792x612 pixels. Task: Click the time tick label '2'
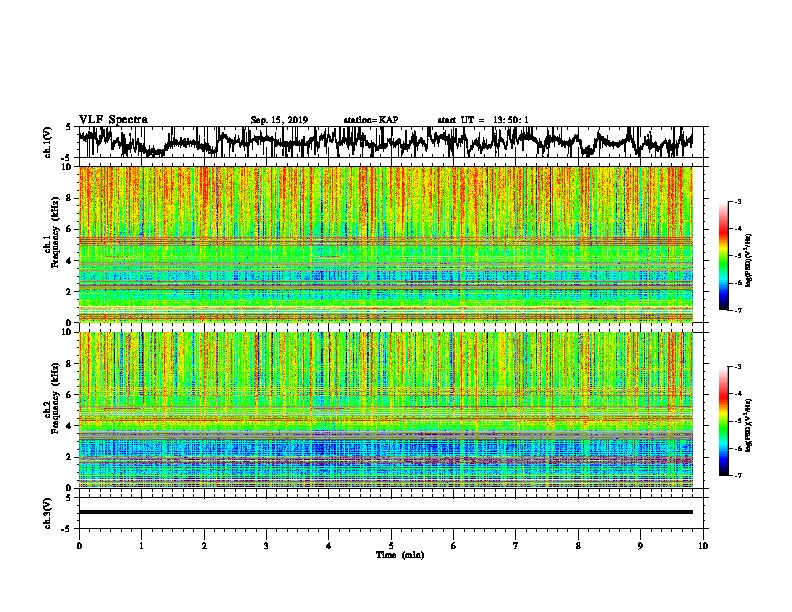(x=204, y=546)
